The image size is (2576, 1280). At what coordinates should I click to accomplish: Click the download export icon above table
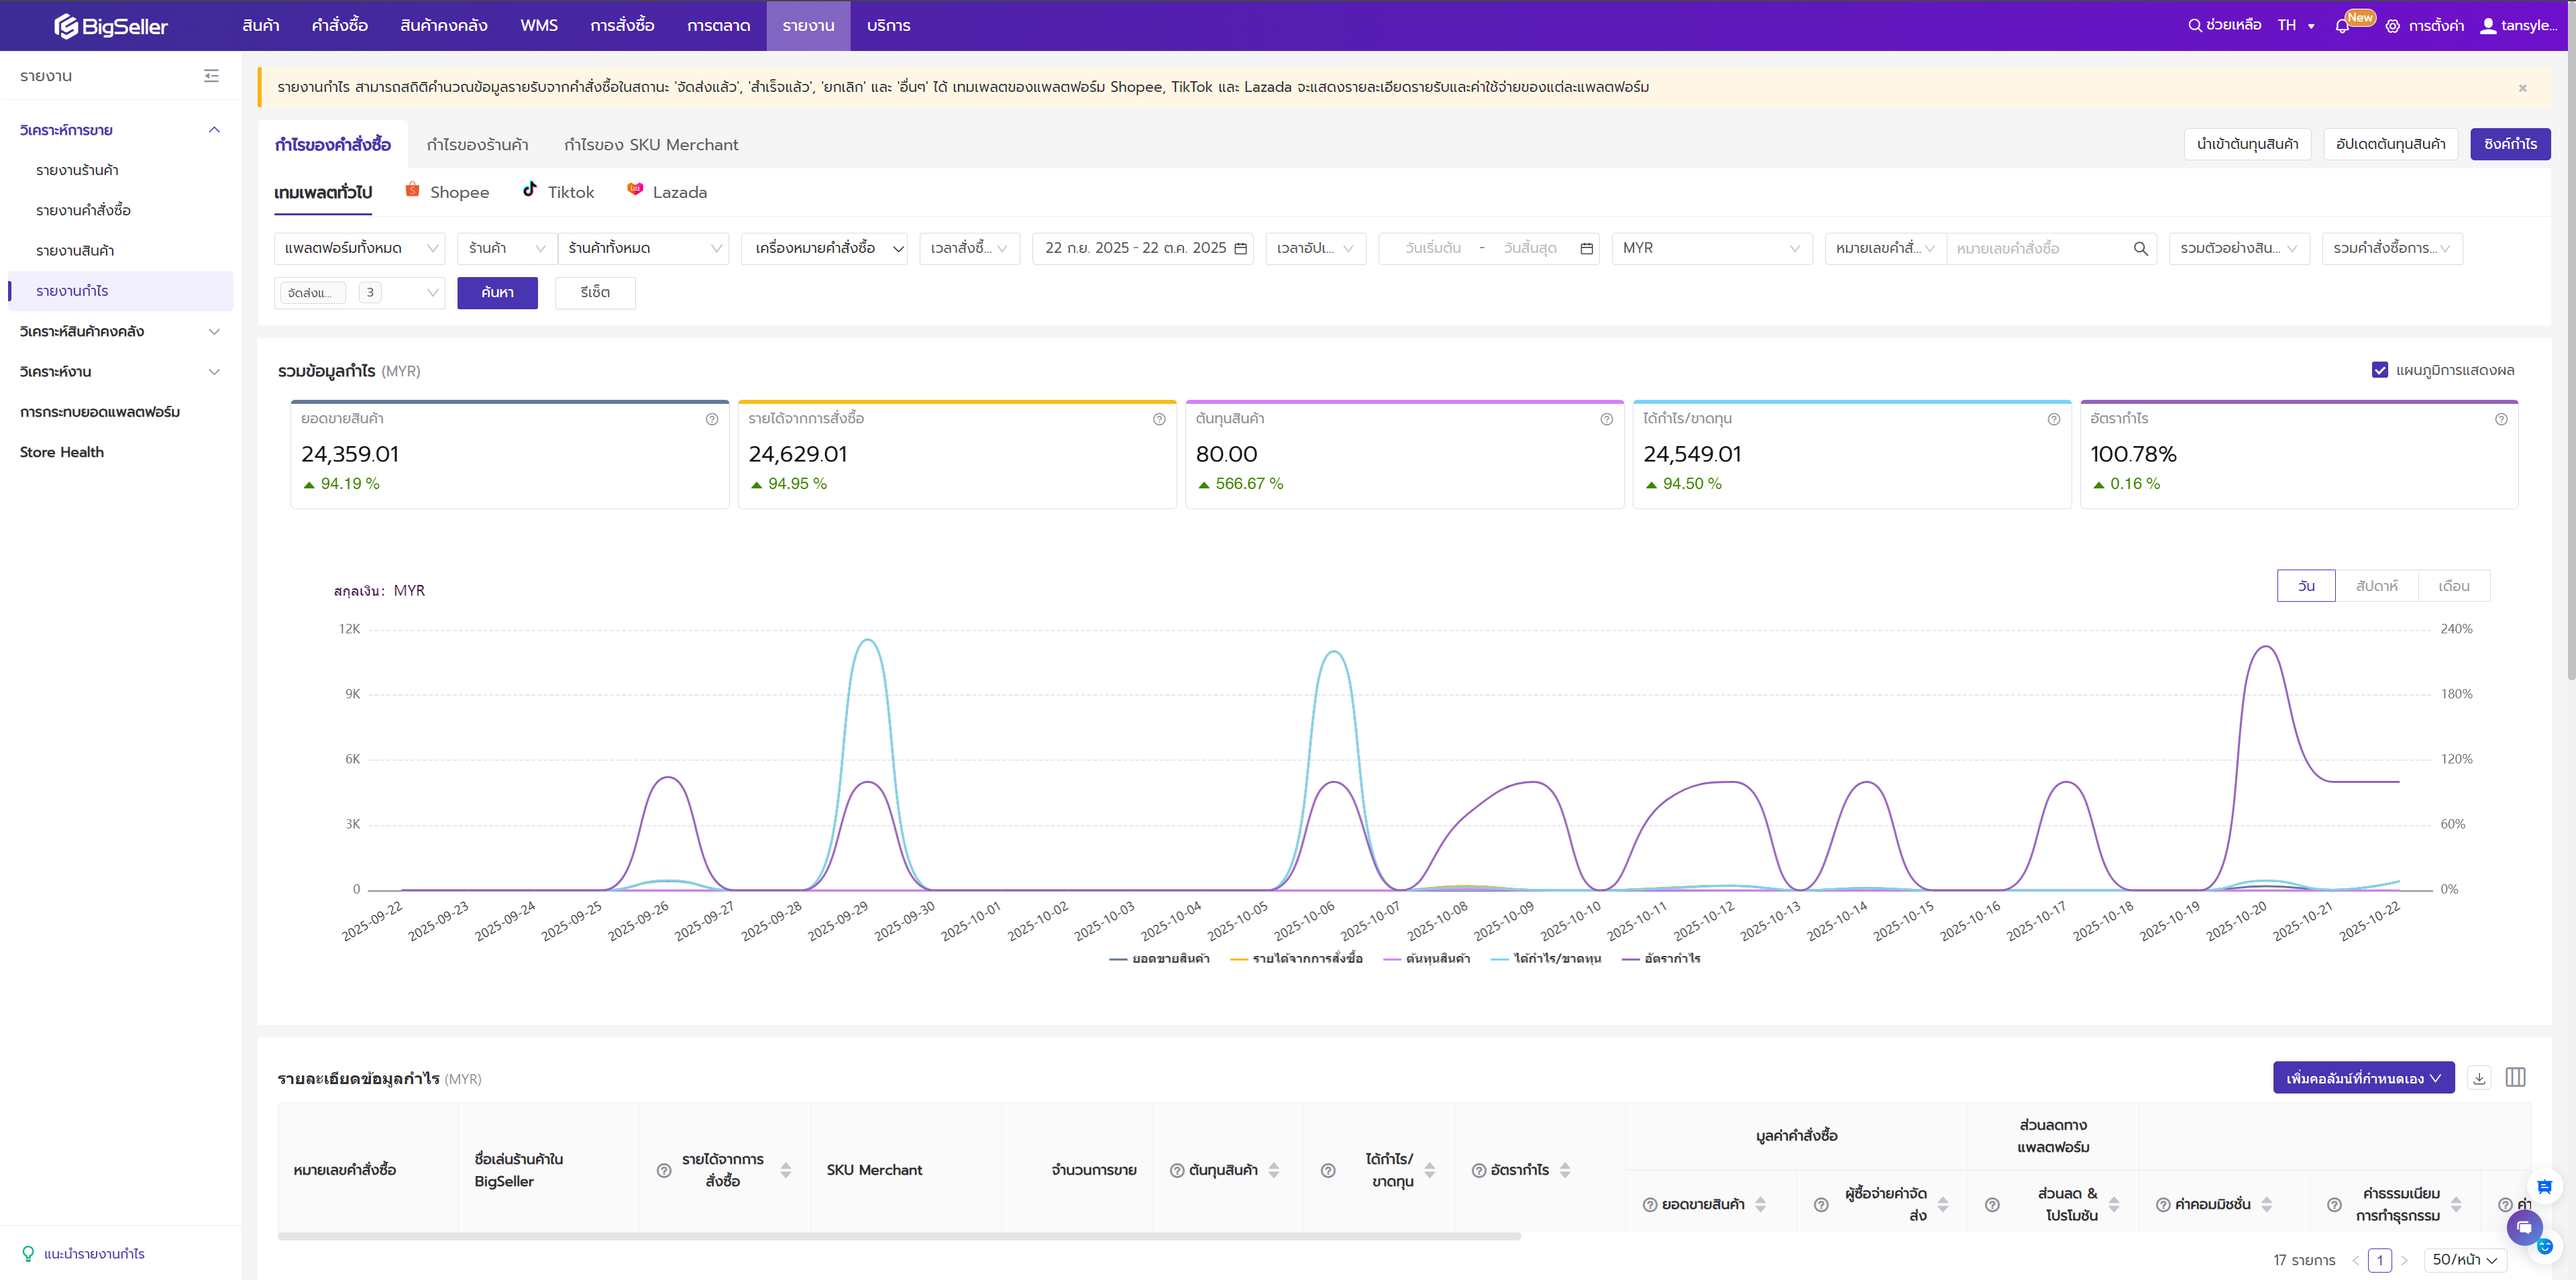point(2479,1077)
